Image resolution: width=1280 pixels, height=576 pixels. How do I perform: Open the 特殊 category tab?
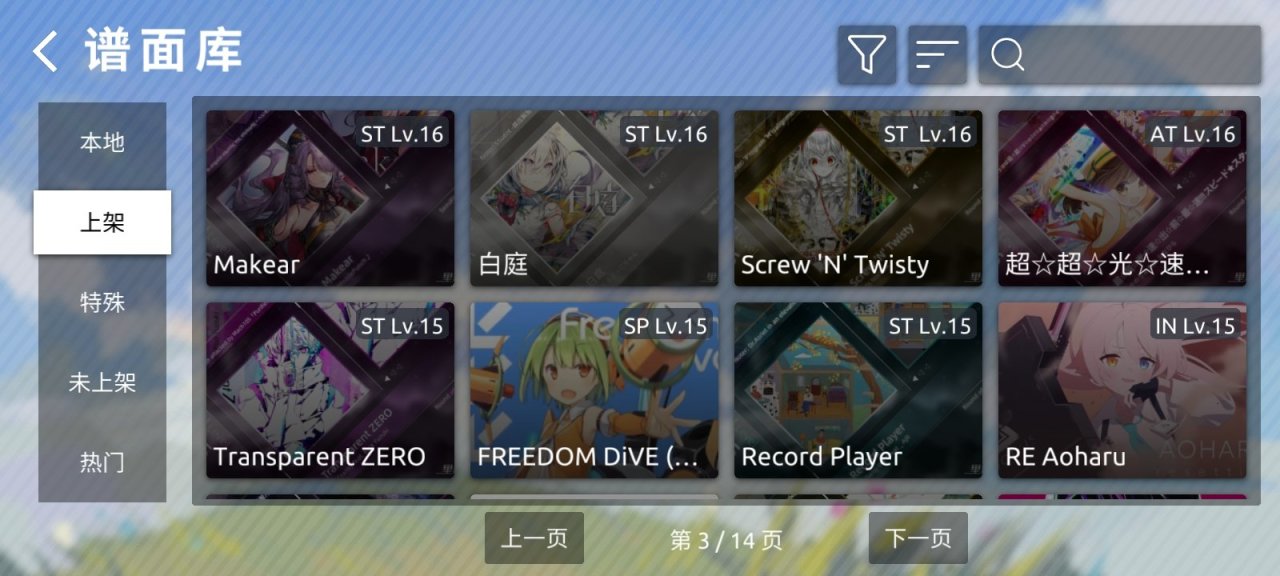102,302
